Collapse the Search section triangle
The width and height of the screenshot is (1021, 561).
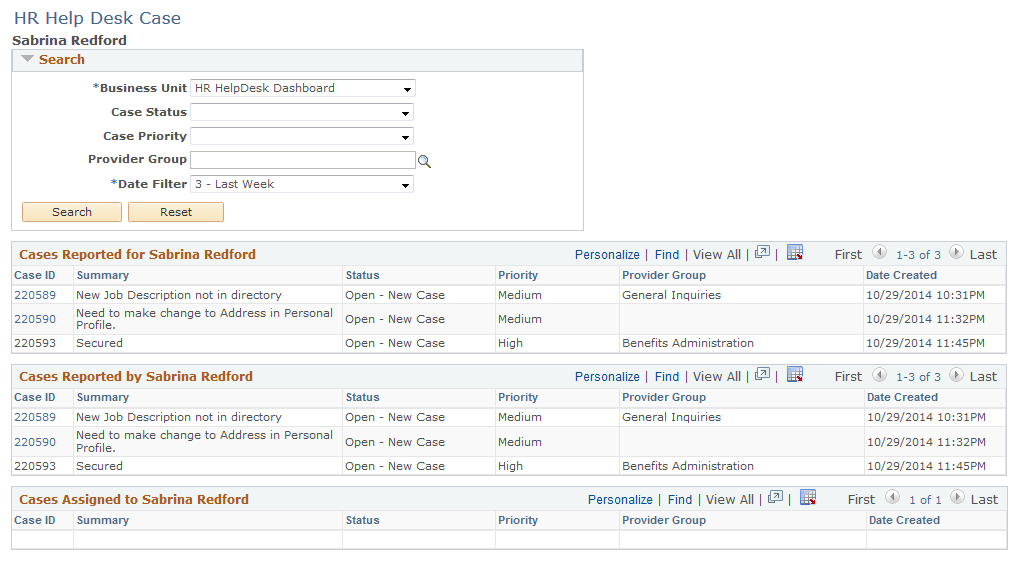point(27,59)
